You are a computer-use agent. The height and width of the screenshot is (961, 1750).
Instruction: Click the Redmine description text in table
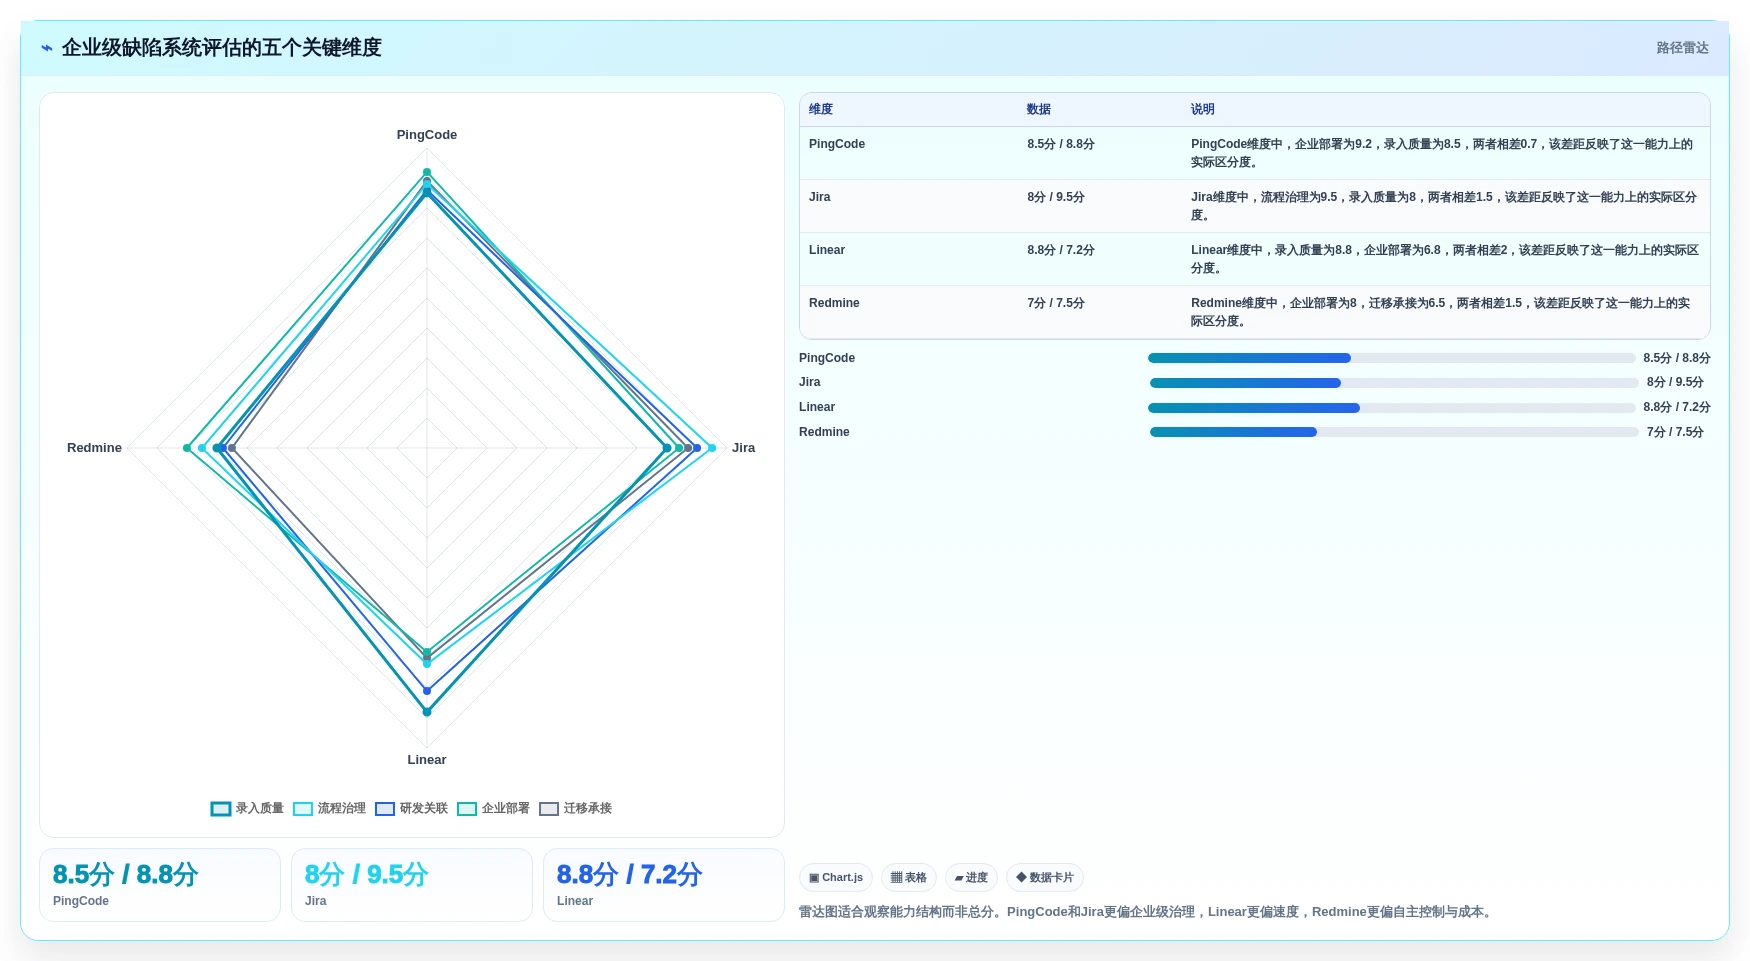pyautogui.click(x=1441, y=312)
